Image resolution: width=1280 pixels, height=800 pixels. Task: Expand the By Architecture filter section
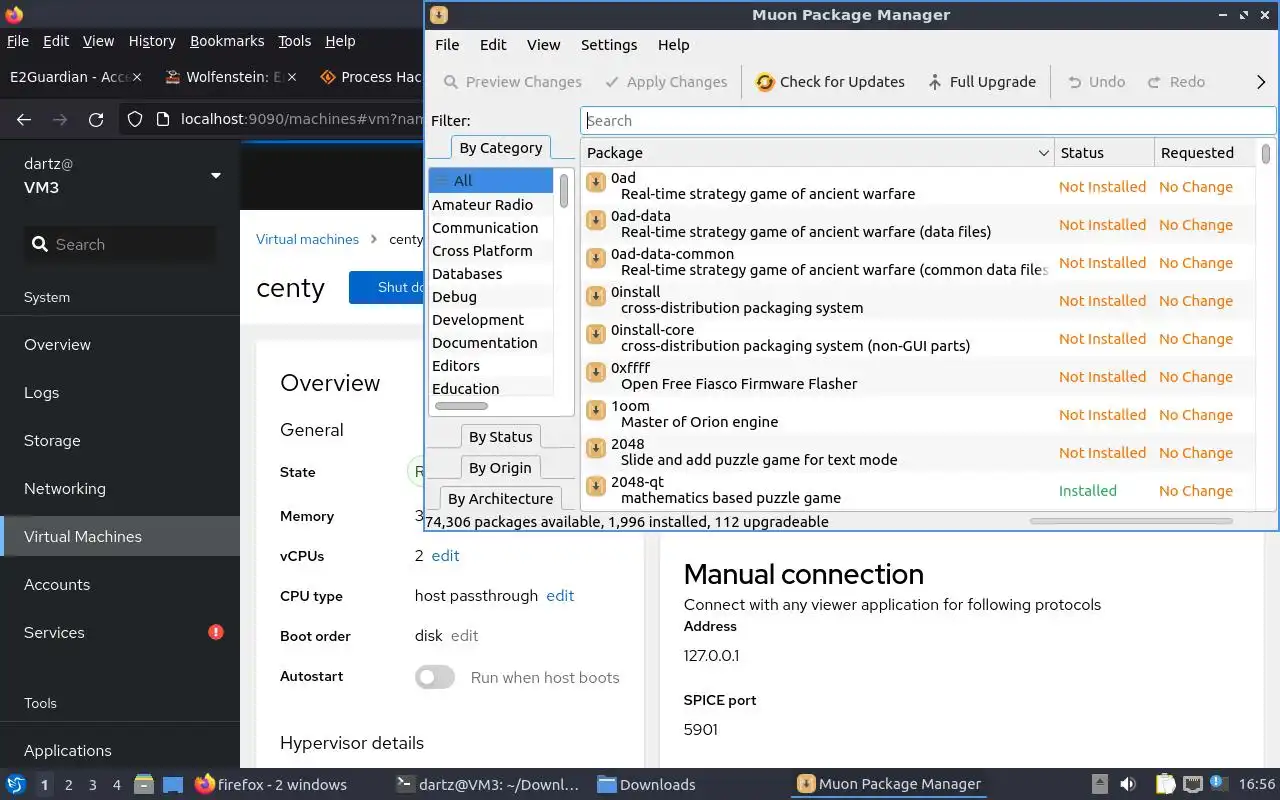pos(500,499)
